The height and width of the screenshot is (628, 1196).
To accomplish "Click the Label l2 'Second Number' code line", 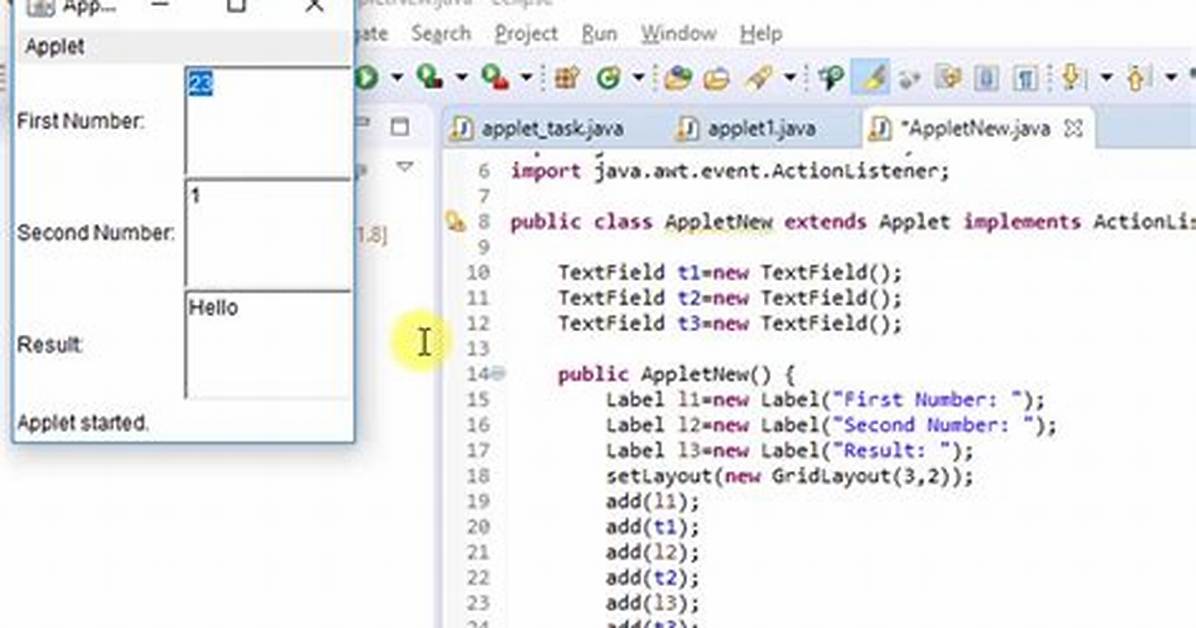I will (831, 425).
